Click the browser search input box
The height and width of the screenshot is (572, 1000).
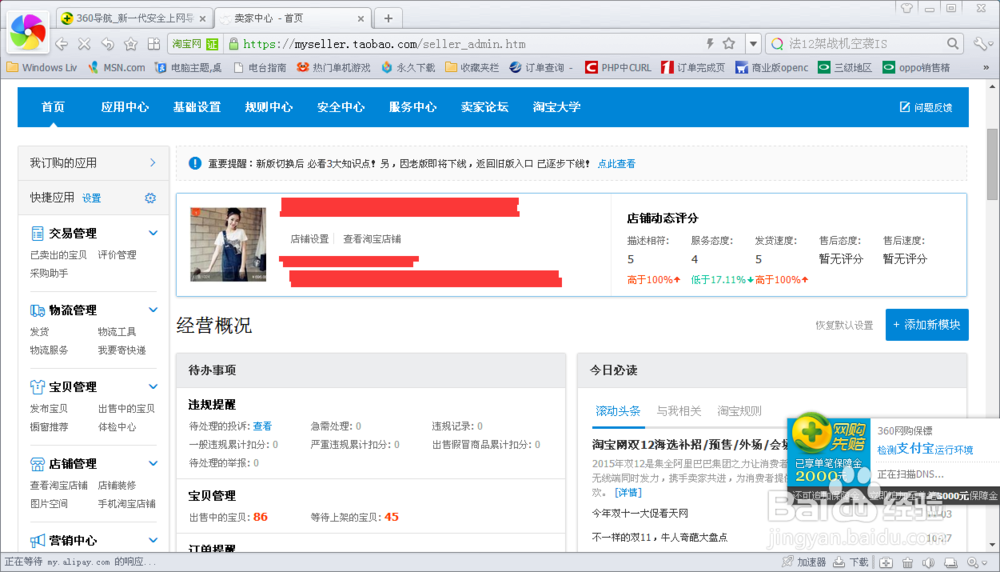click(865, 43)
